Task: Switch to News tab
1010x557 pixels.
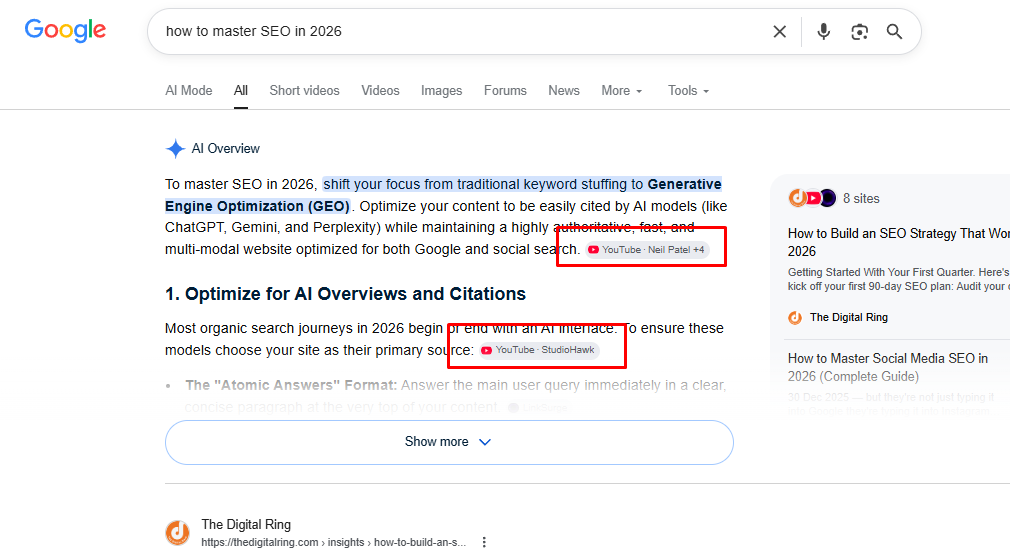Action: point(564,91)
